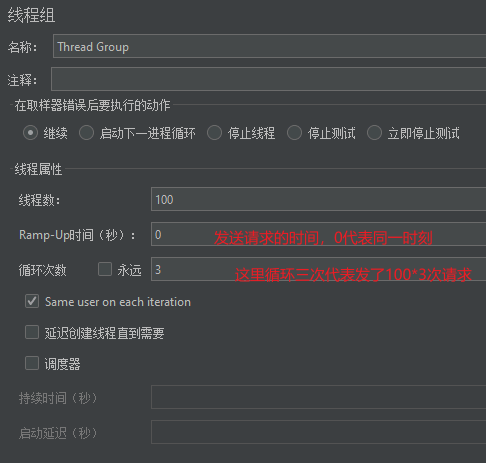Image resolution: width=486 pixels, height=463 pixels.
Task: Click the Same user on each iteration label
Action: (x=118, y=302)
